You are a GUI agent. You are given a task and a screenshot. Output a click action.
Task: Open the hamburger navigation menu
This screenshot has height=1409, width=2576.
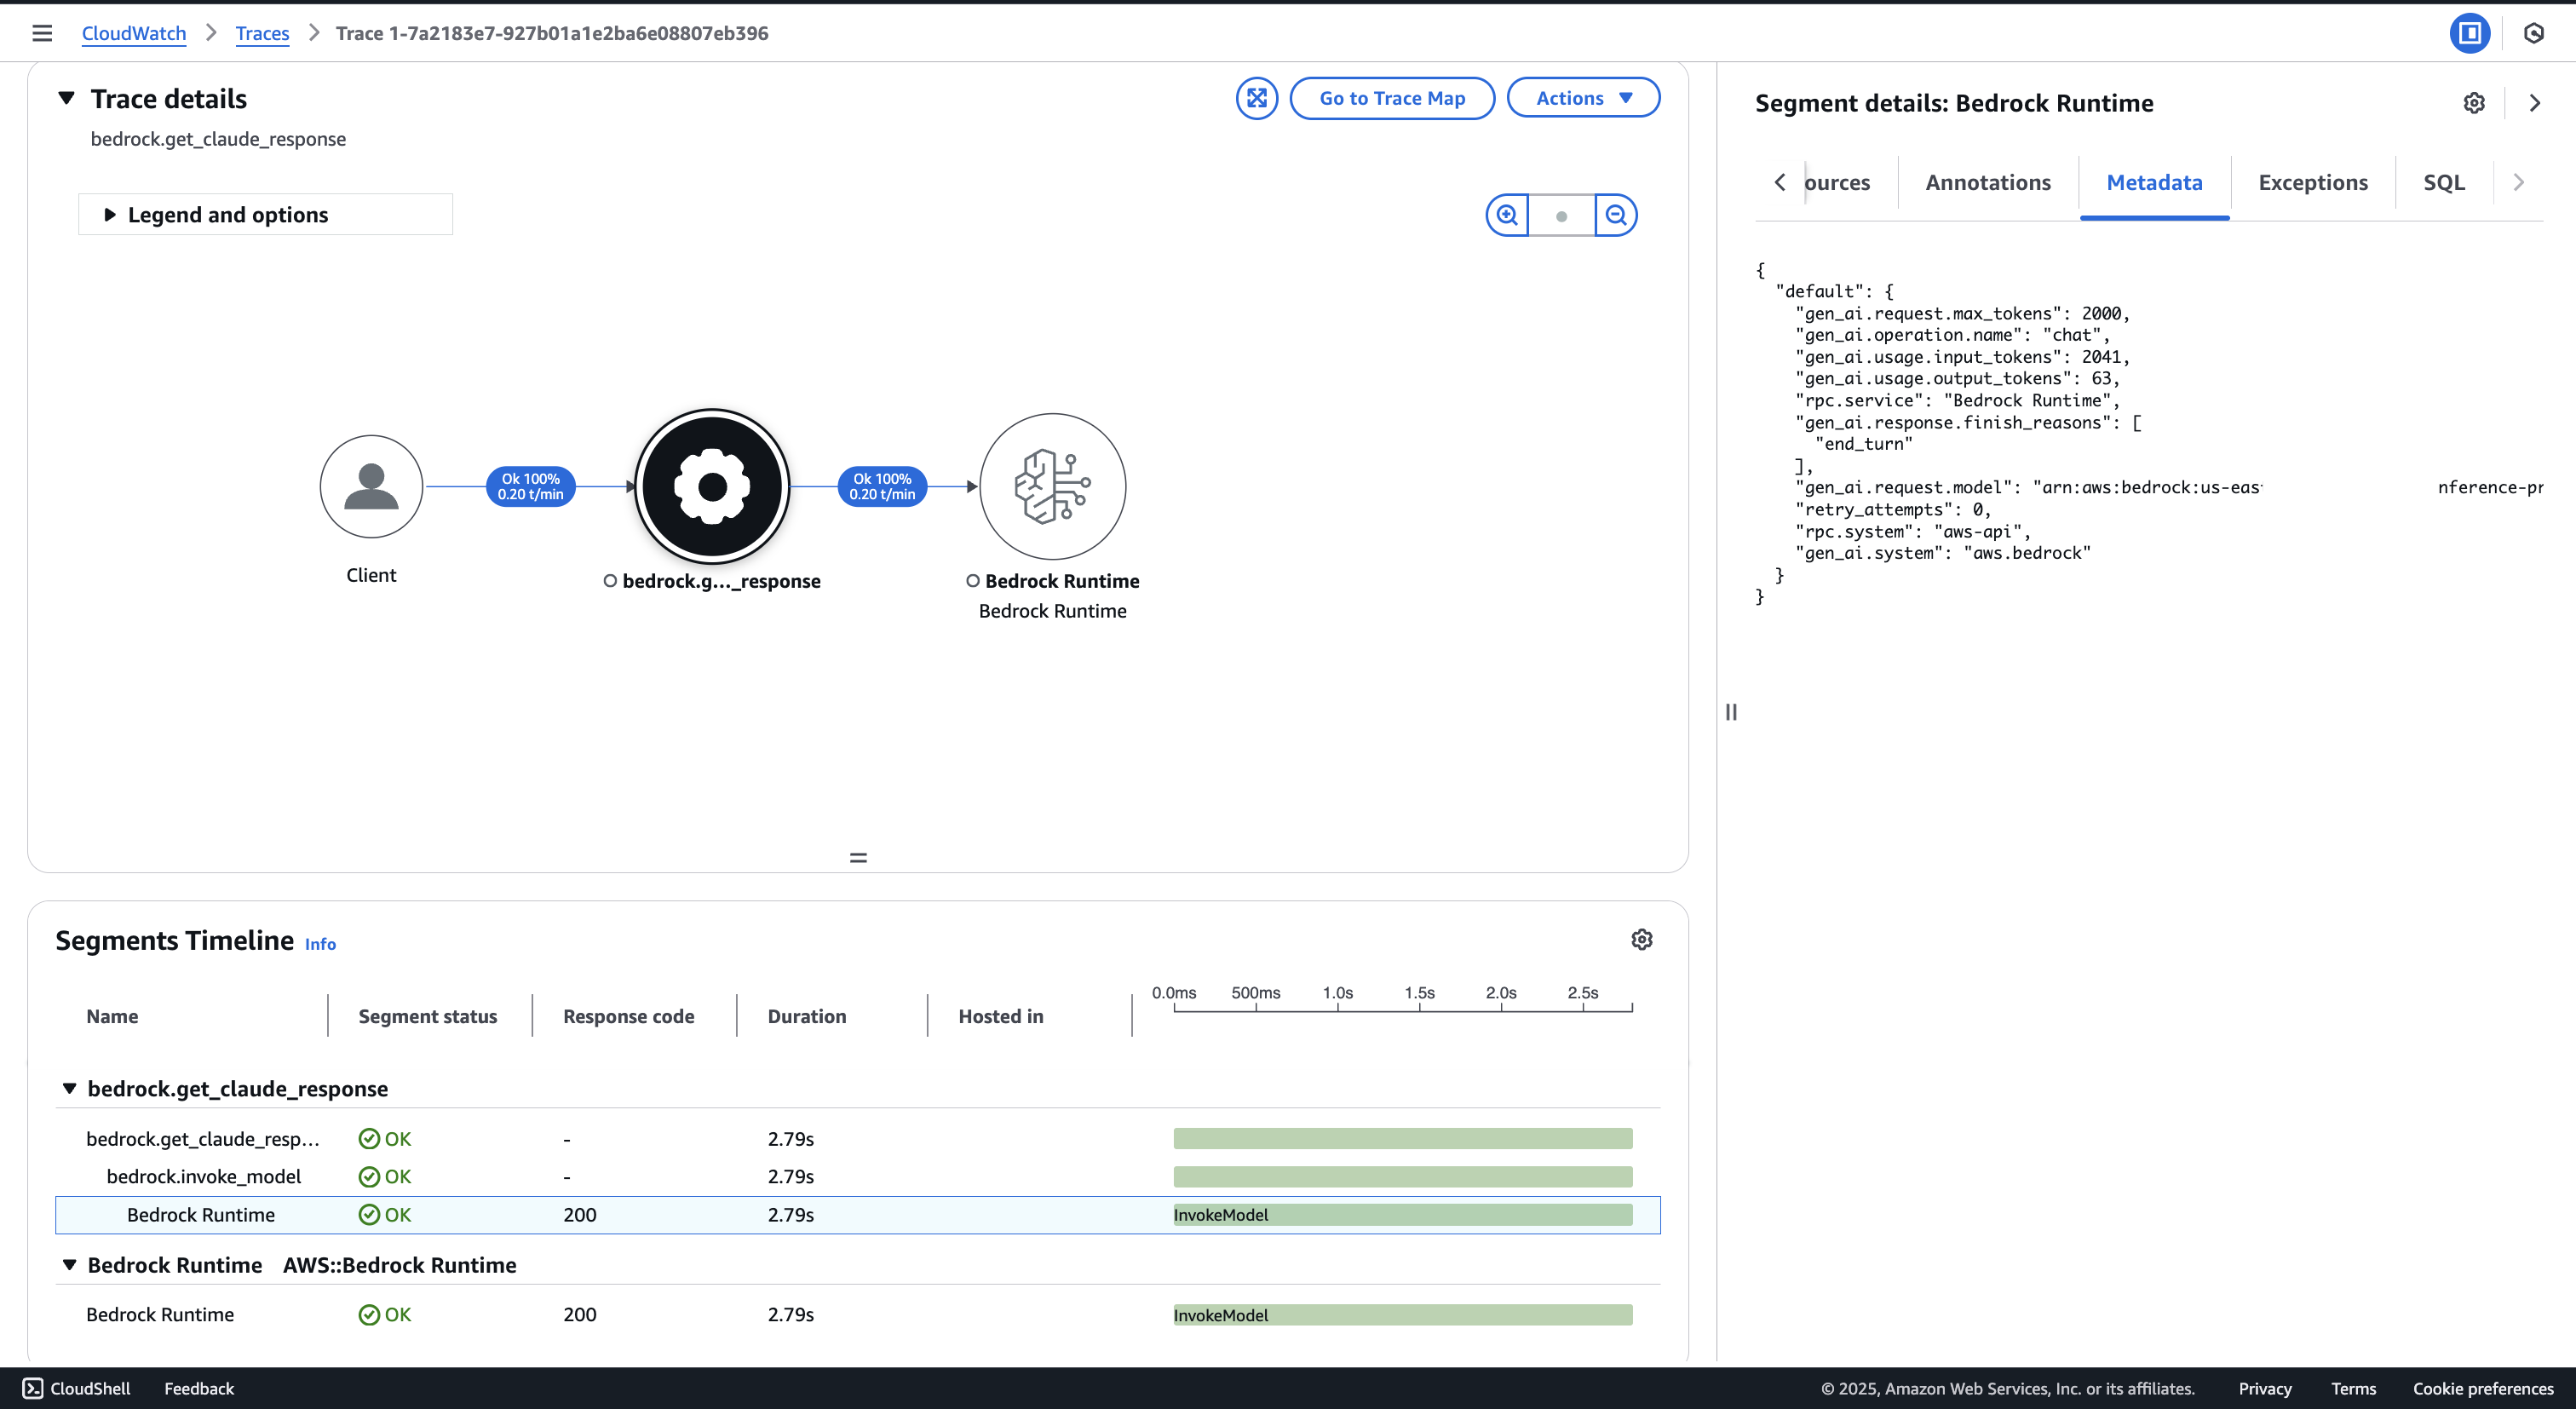42,33
